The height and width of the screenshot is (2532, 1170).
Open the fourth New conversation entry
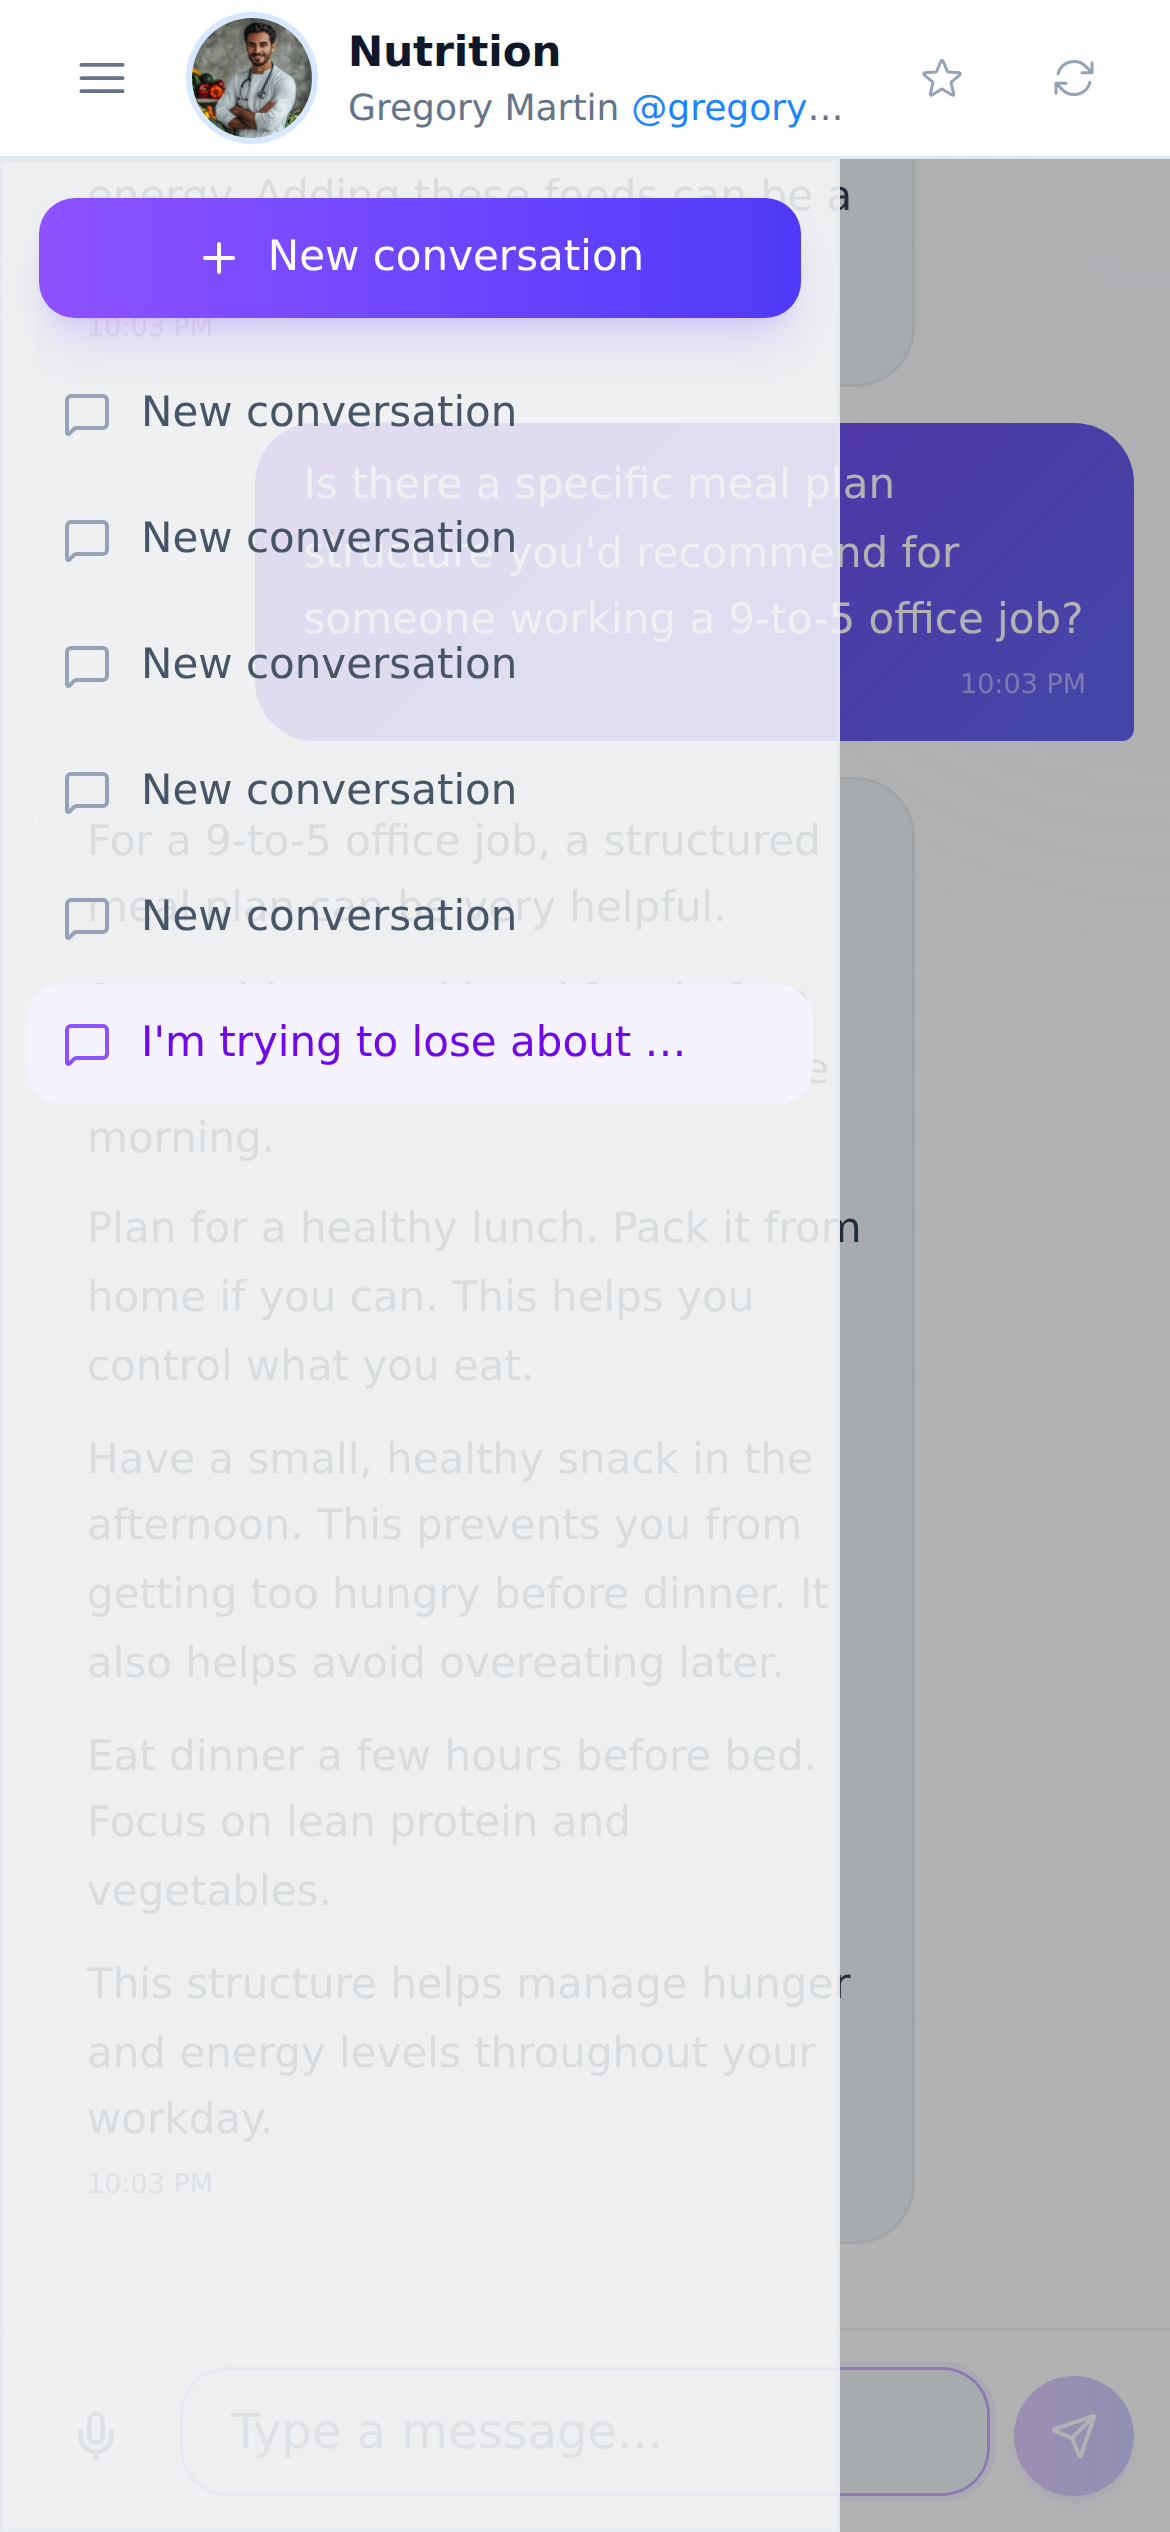420,791
